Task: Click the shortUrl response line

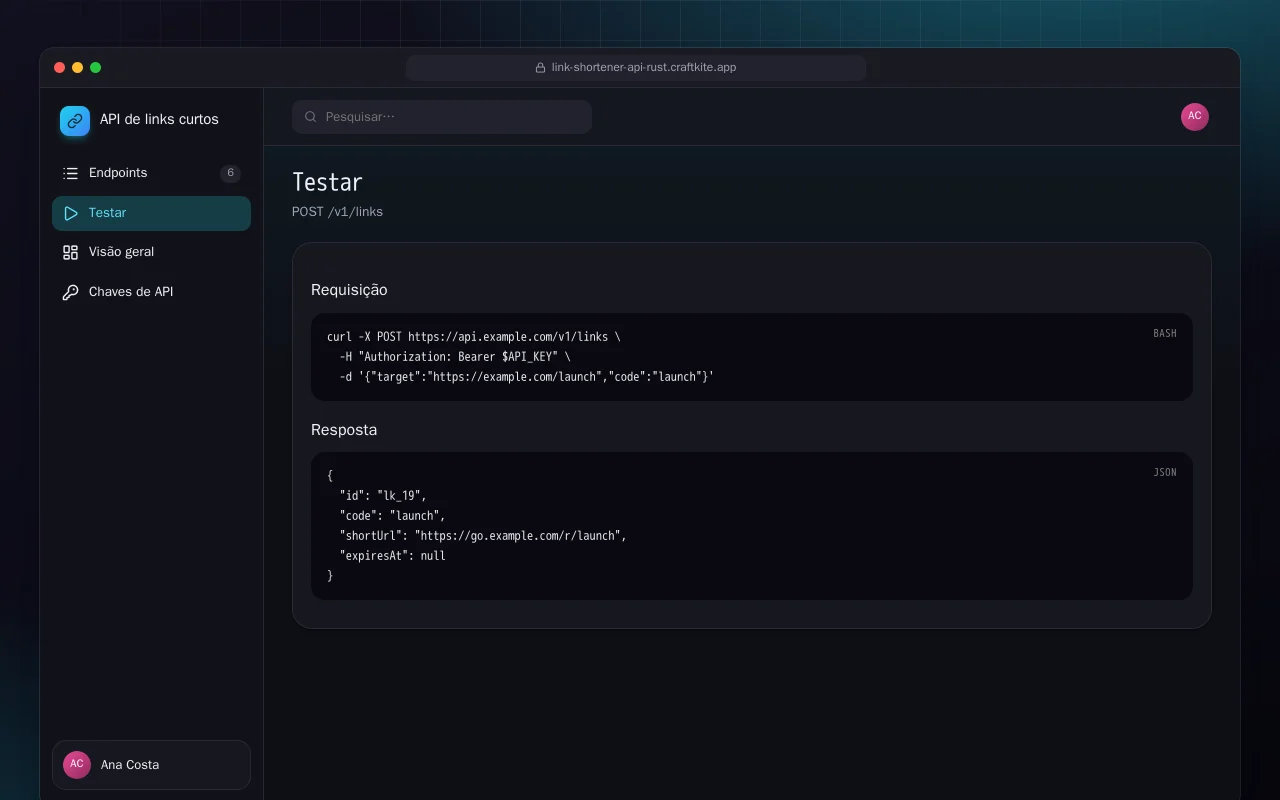Action: (483, 536)
